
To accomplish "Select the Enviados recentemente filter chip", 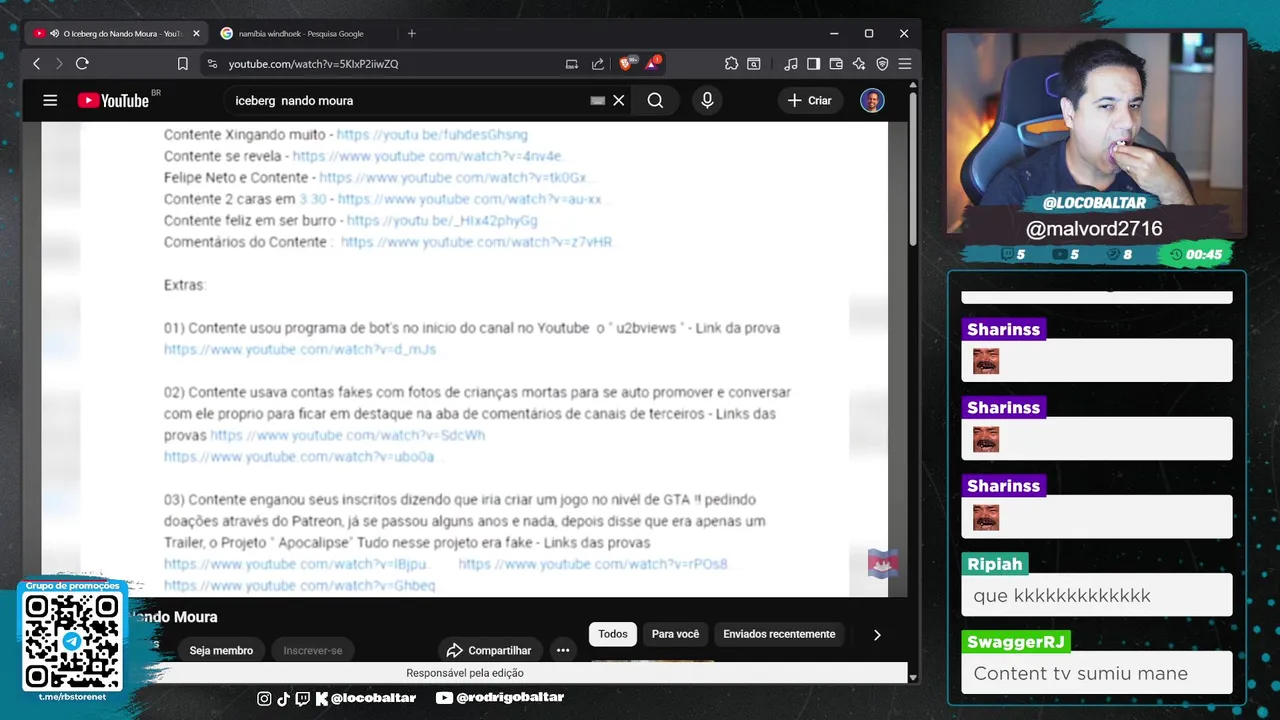I will click(x=779, y=634).
